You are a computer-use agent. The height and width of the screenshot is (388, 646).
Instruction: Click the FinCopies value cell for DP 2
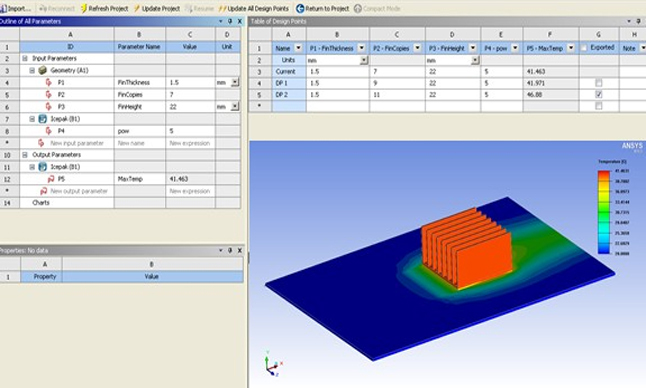397,95
